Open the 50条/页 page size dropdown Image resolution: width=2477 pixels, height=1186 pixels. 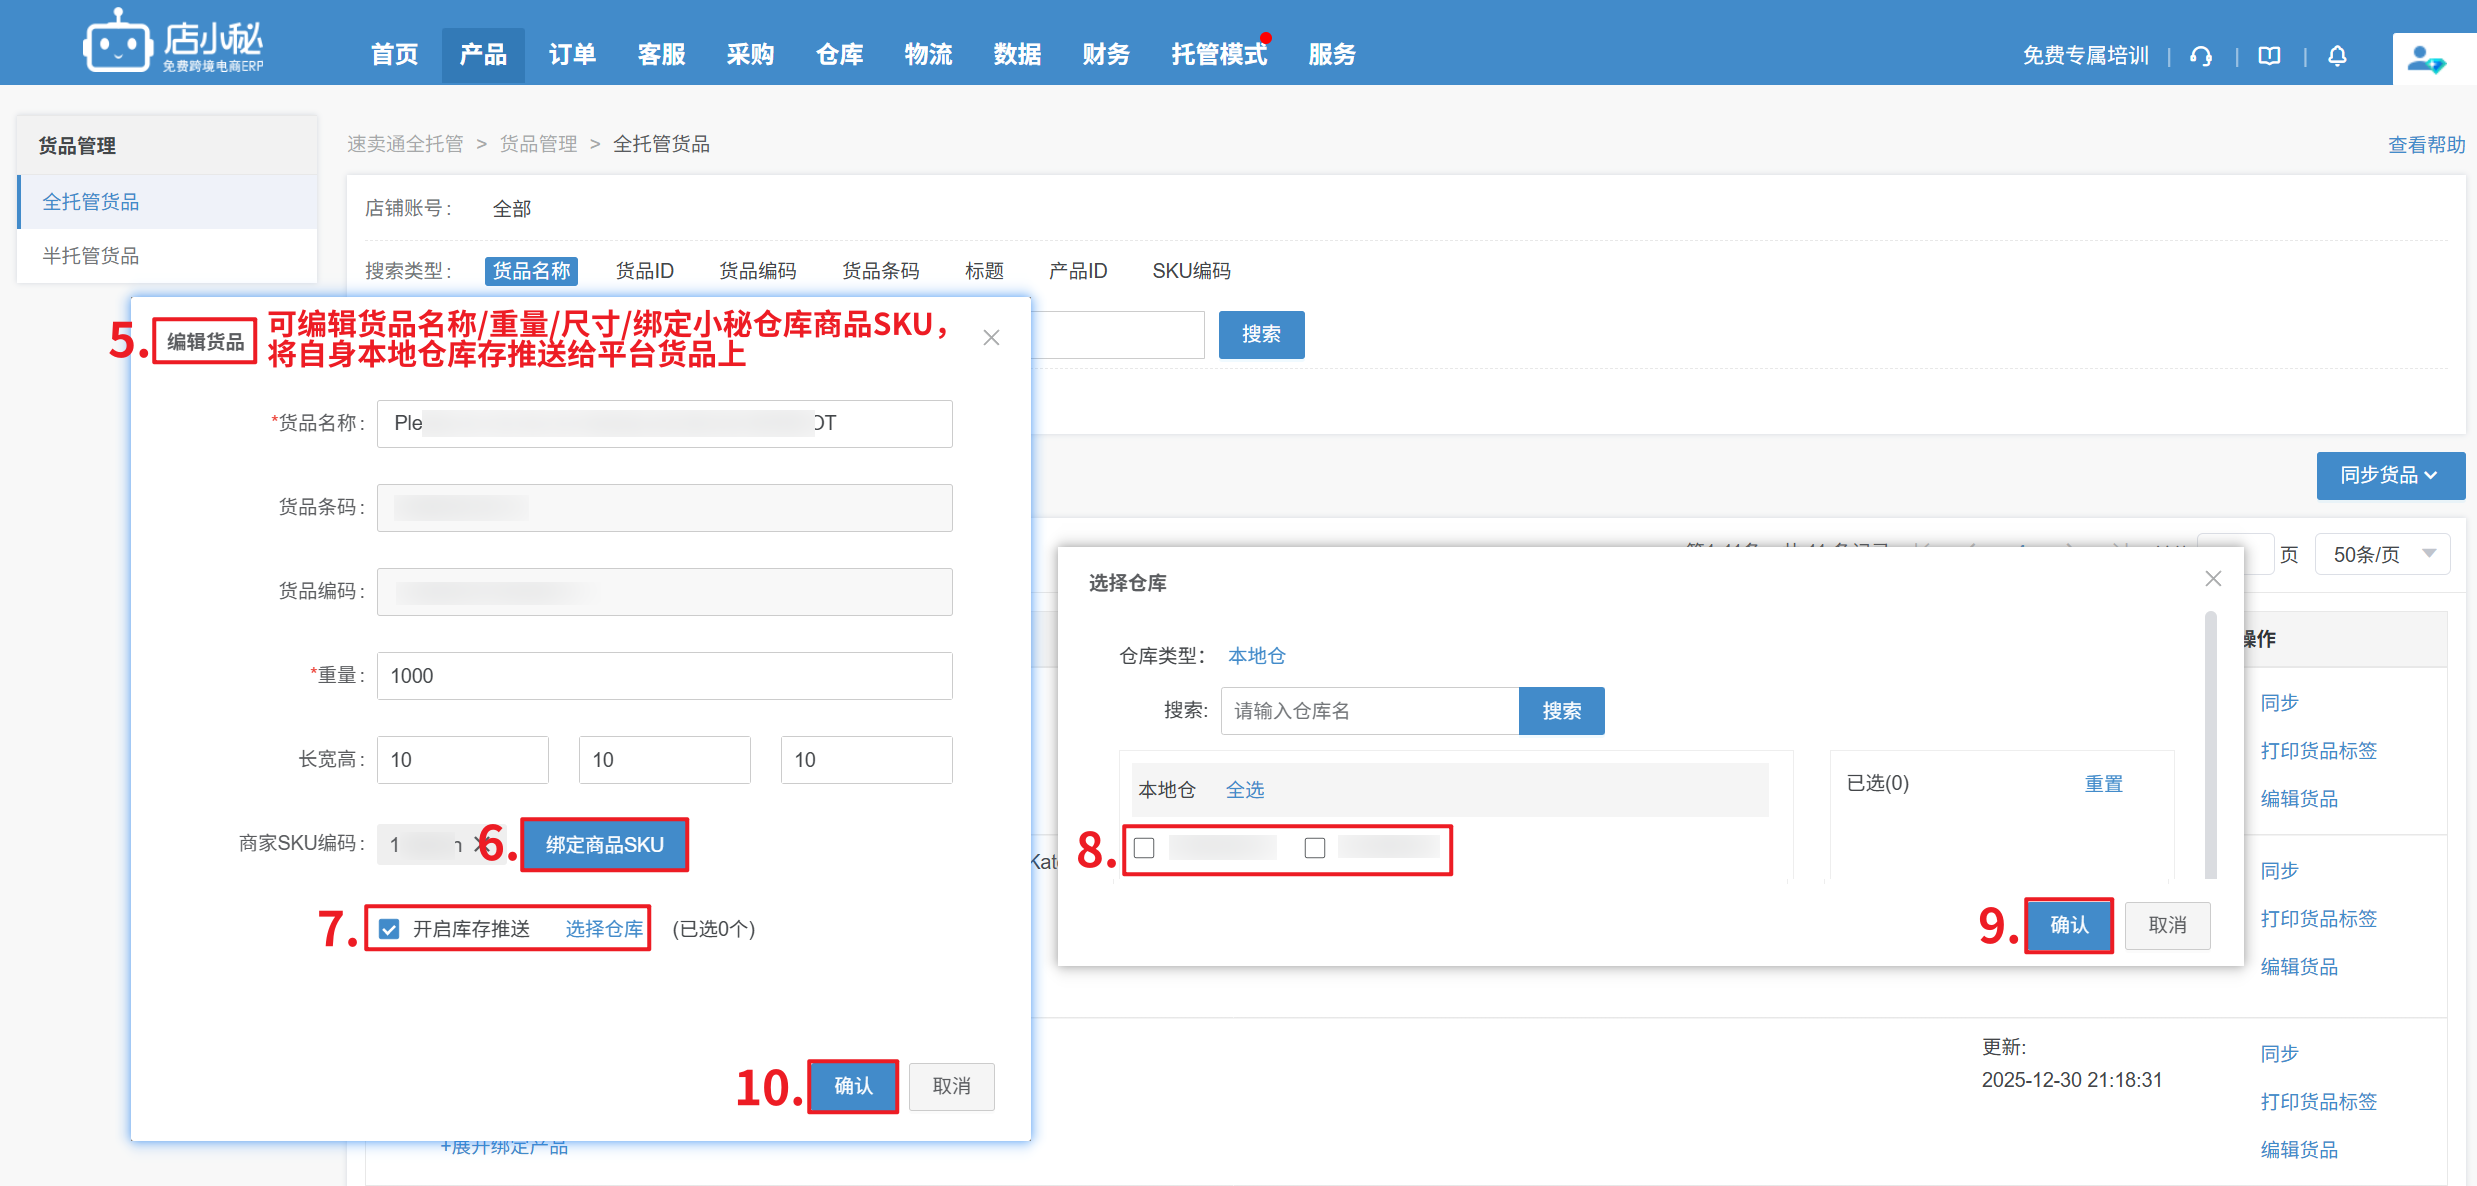(2382, 554)
